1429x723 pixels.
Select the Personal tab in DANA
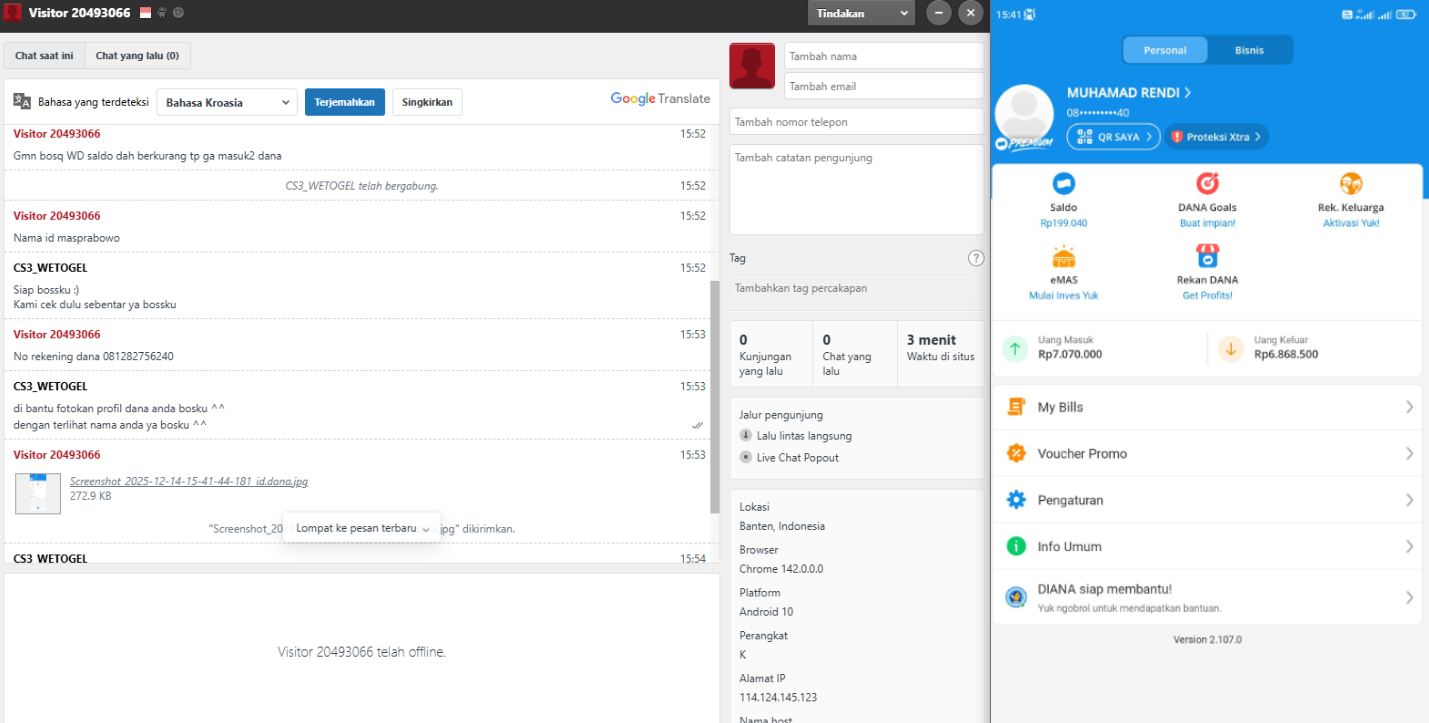(x=1165, y=50)
